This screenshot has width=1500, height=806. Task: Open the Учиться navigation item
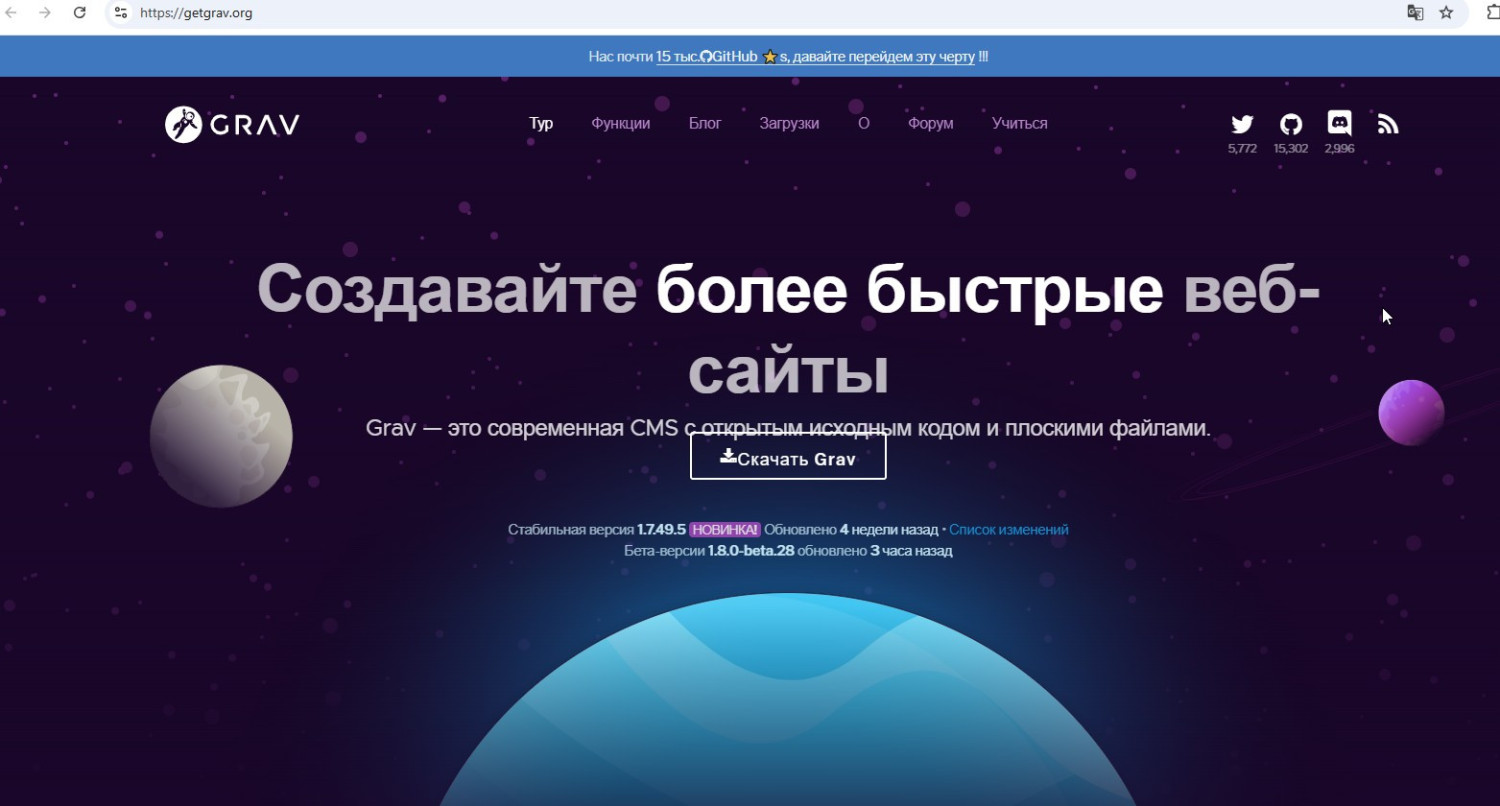pyautogui.click(x=1019, y=124)
